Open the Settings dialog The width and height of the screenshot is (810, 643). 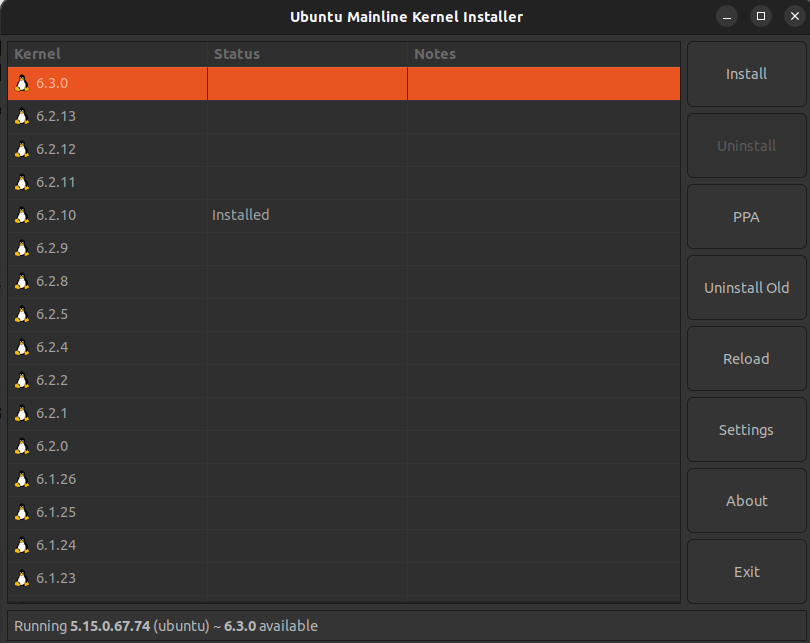click(746, 430)
